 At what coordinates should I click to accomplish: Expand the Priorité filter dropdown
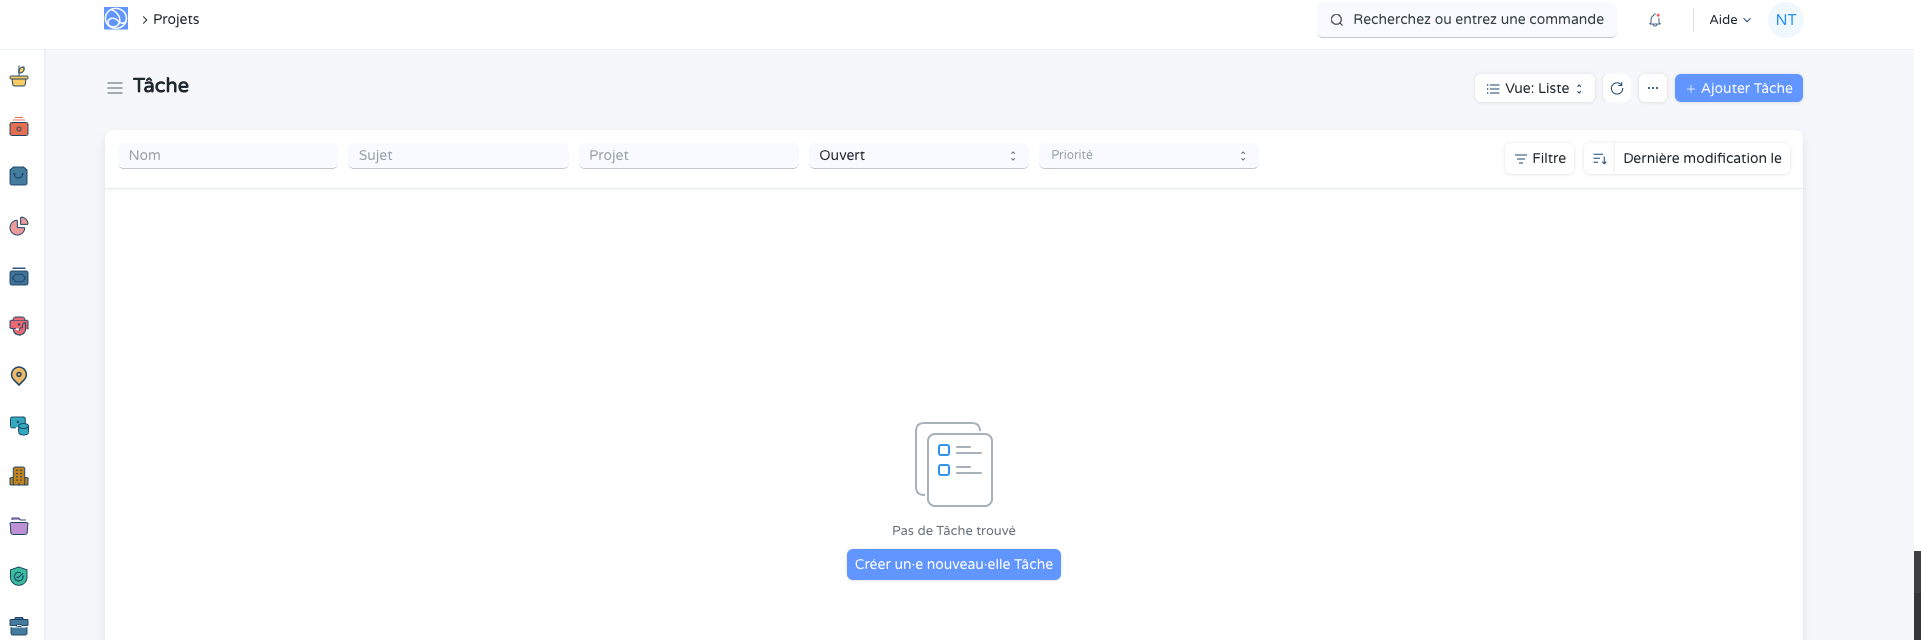point(1148,155)
